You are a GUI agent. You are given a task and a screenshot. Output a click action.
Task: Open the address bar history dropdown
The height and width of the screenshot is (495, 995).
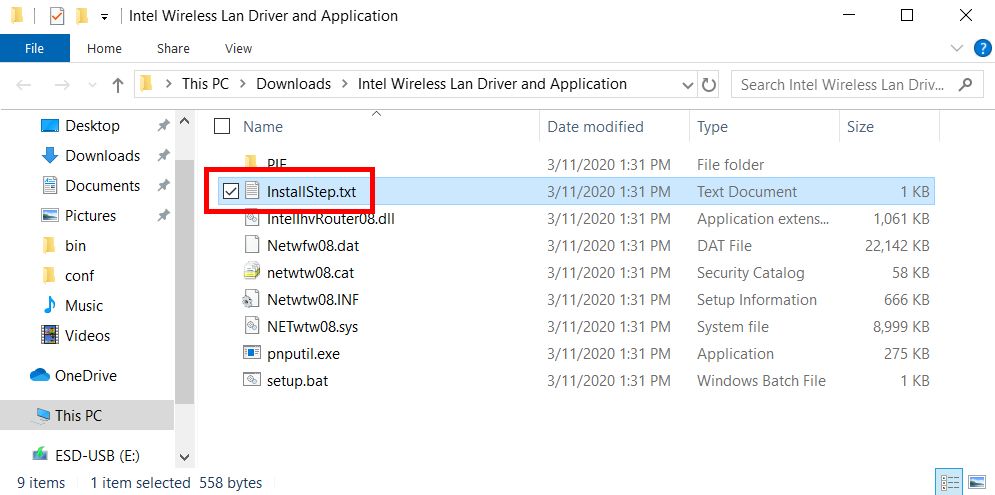click(687, 84)
